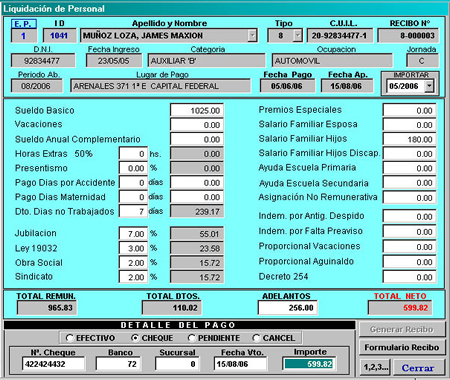The image size is (450, 380).
Task: Click the Formulario Recibo button
Action: tap(402, 347)
